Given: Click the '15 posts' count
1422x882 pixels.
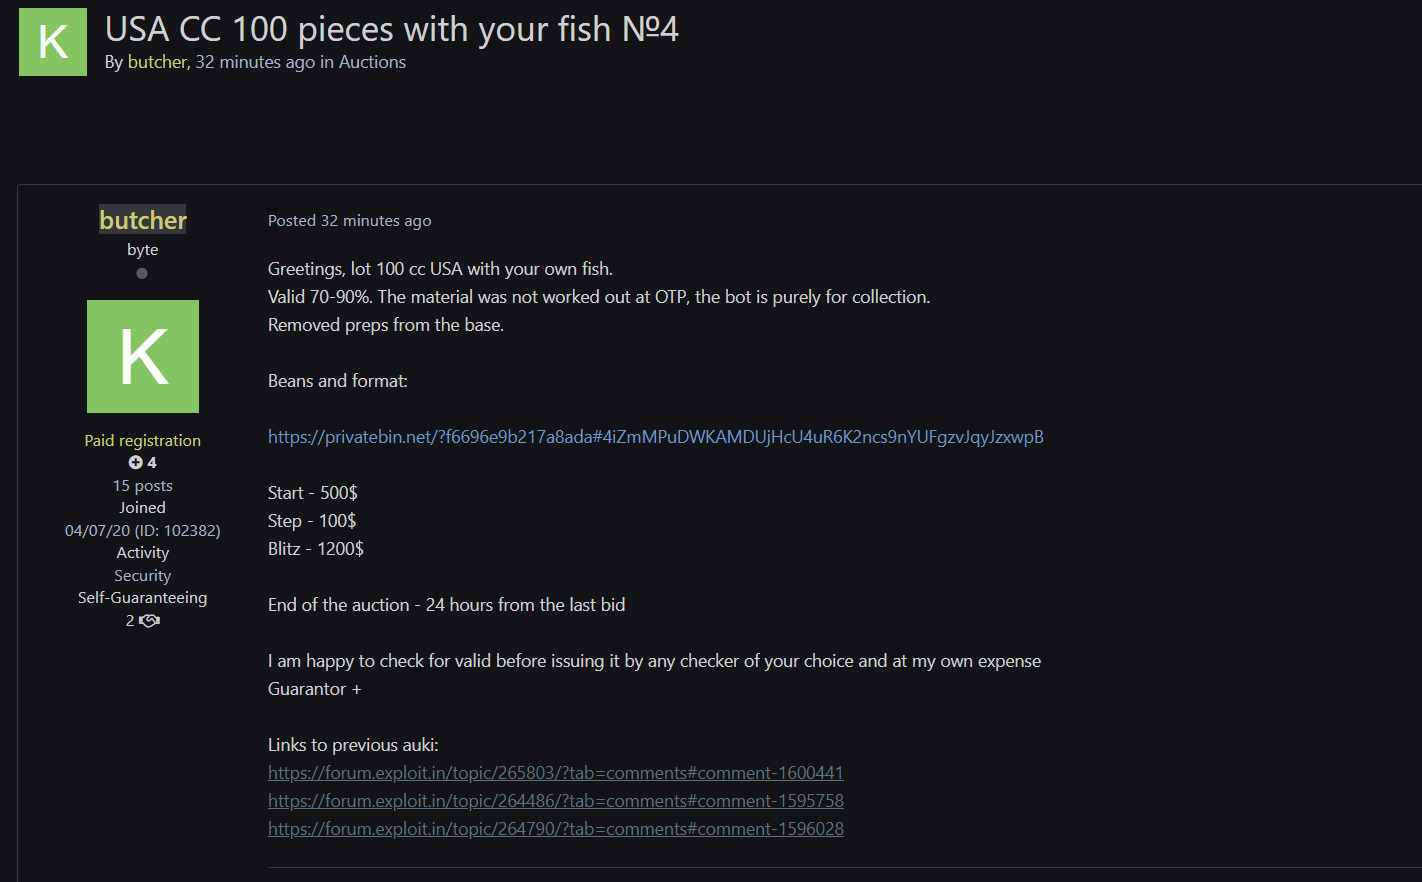Looking at the screenshot, I should (x=143, y=486).
